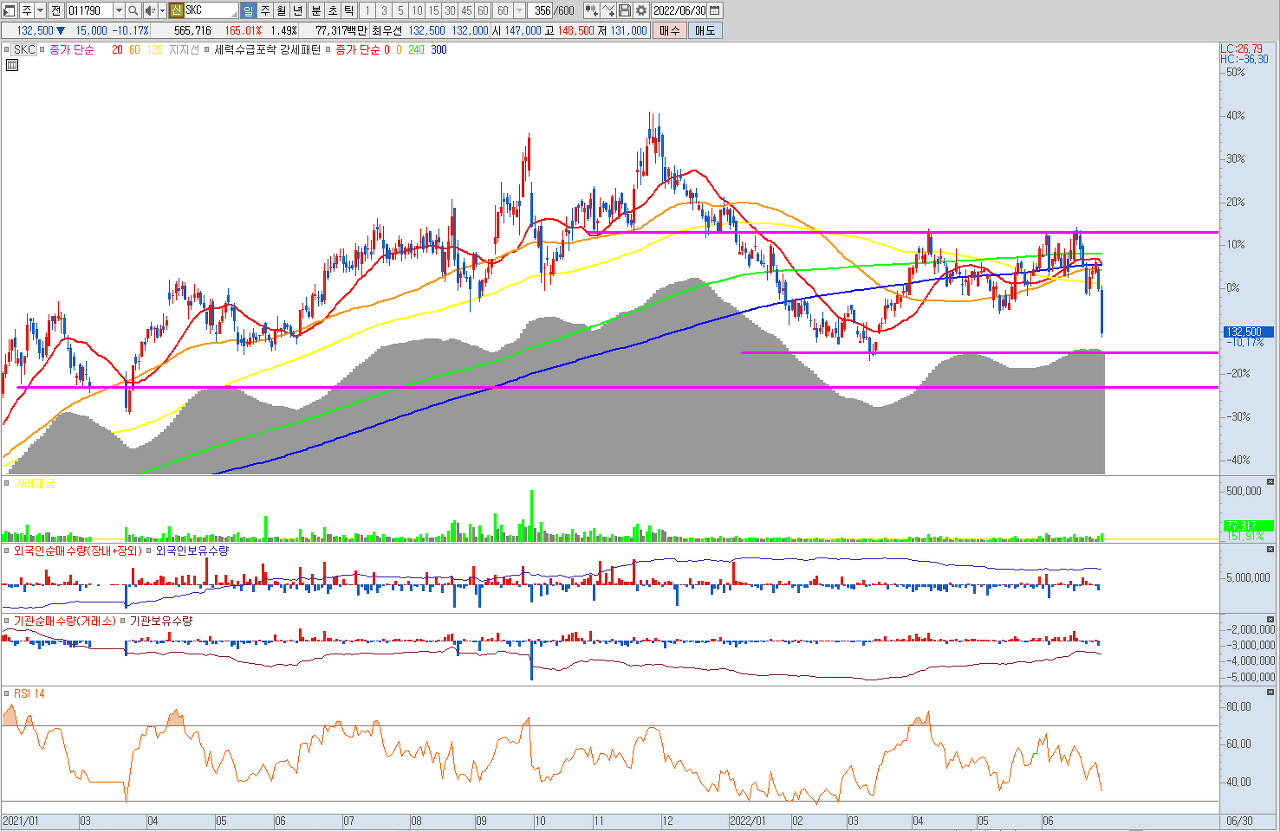Click the red 20 moving average value

pyautogui.click(x=117, y=49)
